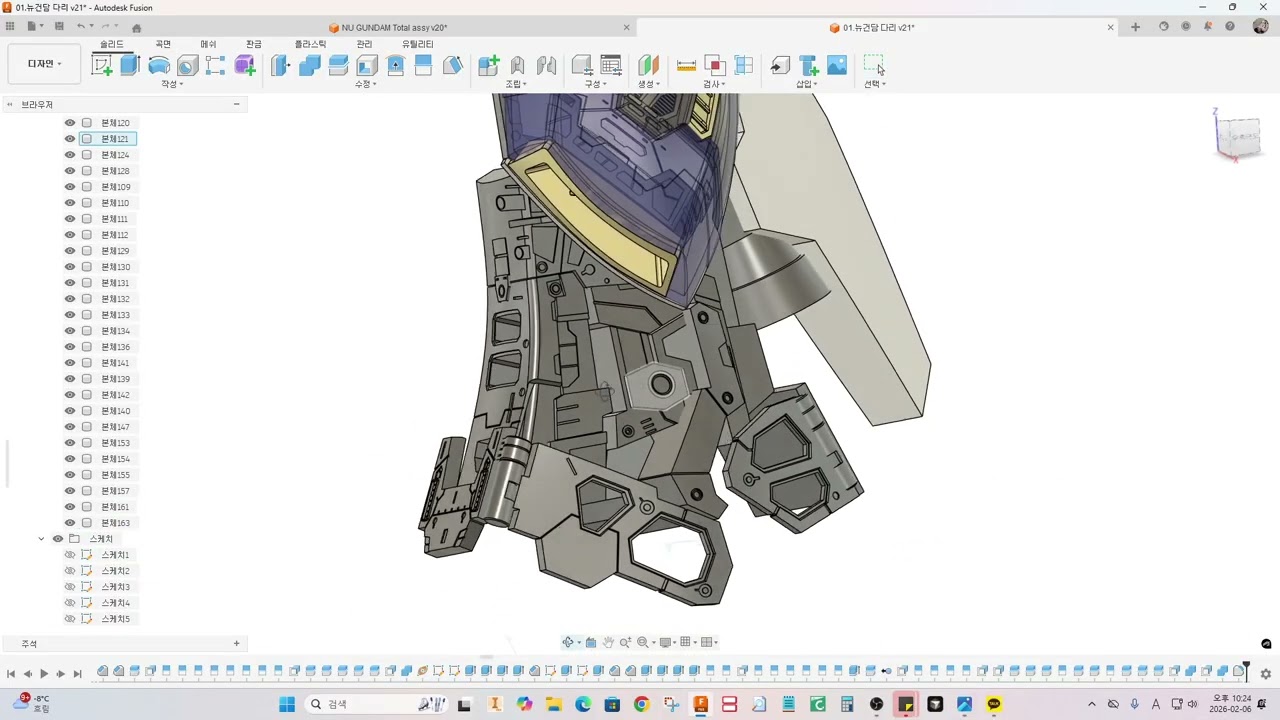The width and height of the screenshot is (1280, 720).
Task: Play the design timeline
Action: (x=44, y=674)
